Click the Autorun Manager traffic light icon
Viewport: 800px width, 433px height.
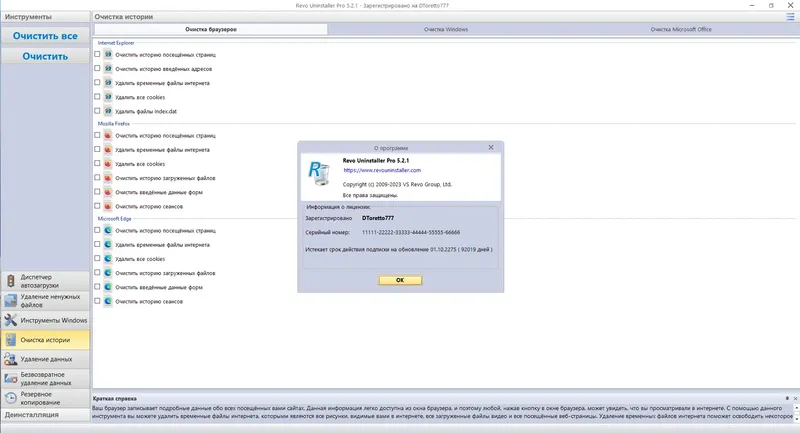(x=10, y=281)
